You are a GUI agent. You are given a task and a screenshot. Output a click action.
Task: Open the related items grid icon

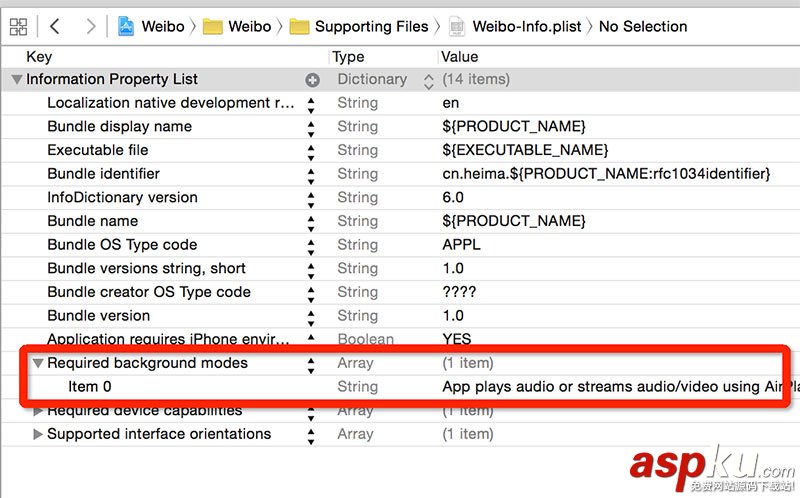click(17, 26)
